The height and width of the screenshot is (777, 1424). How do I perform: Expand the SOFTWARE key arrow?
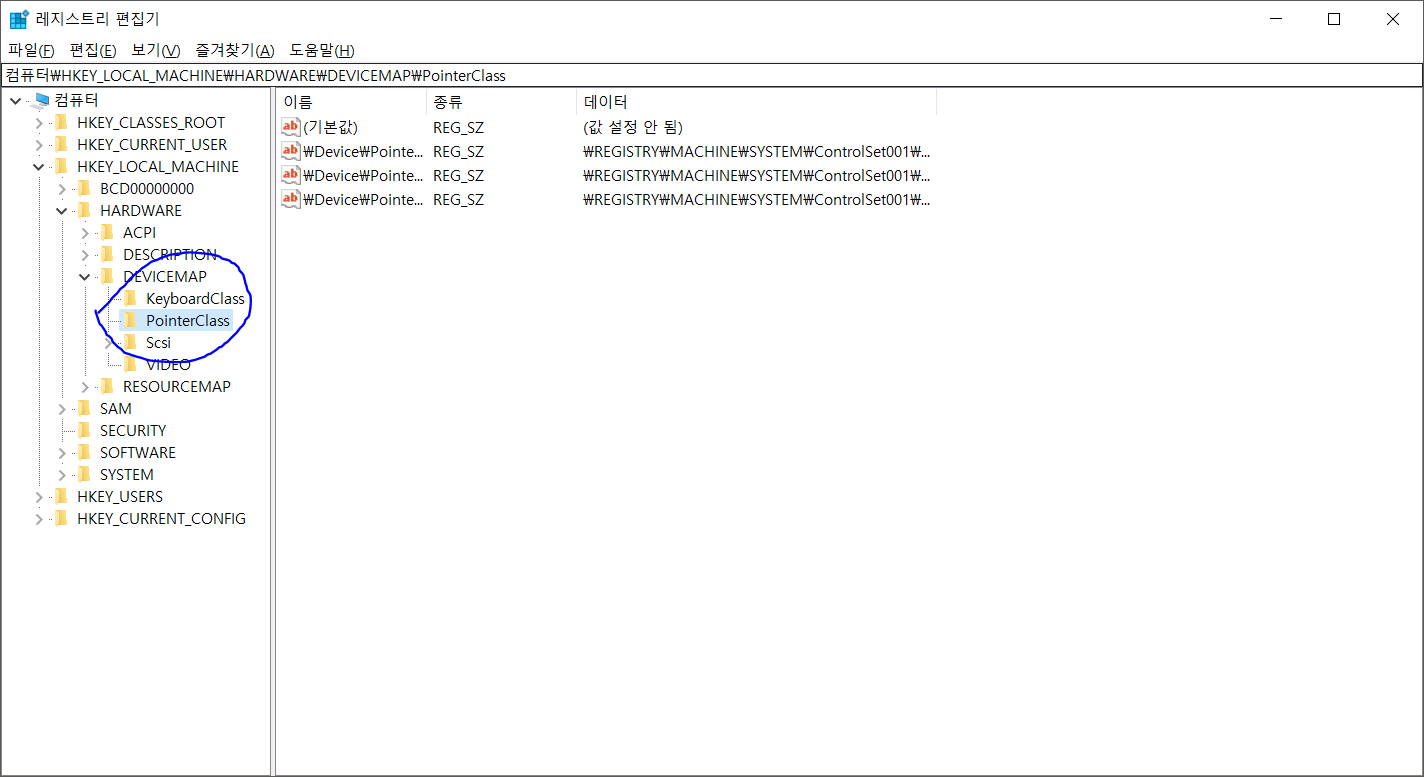(62, 453)
